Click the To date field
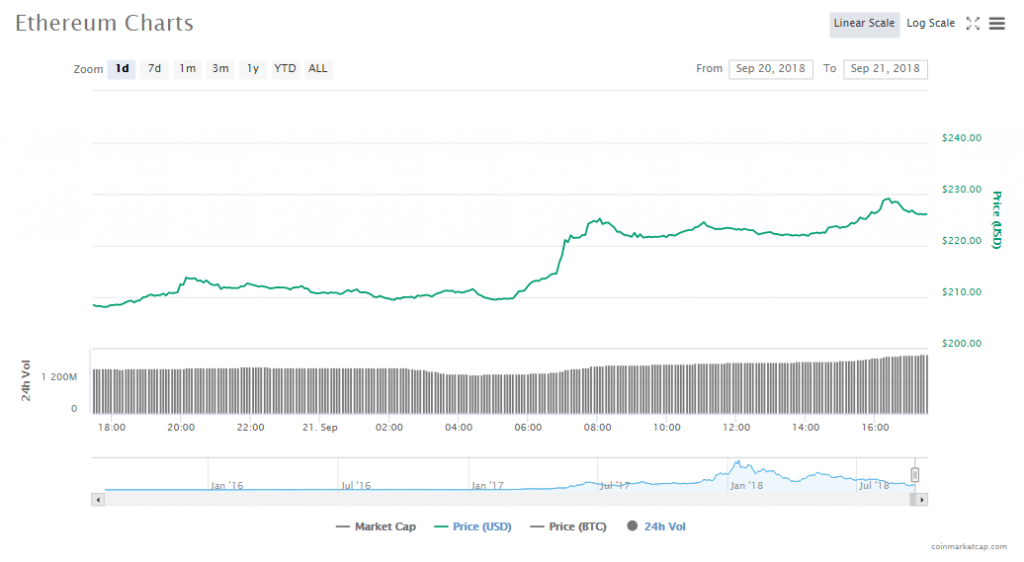This screenshot has width=1024, height=562. pos(885,69)
